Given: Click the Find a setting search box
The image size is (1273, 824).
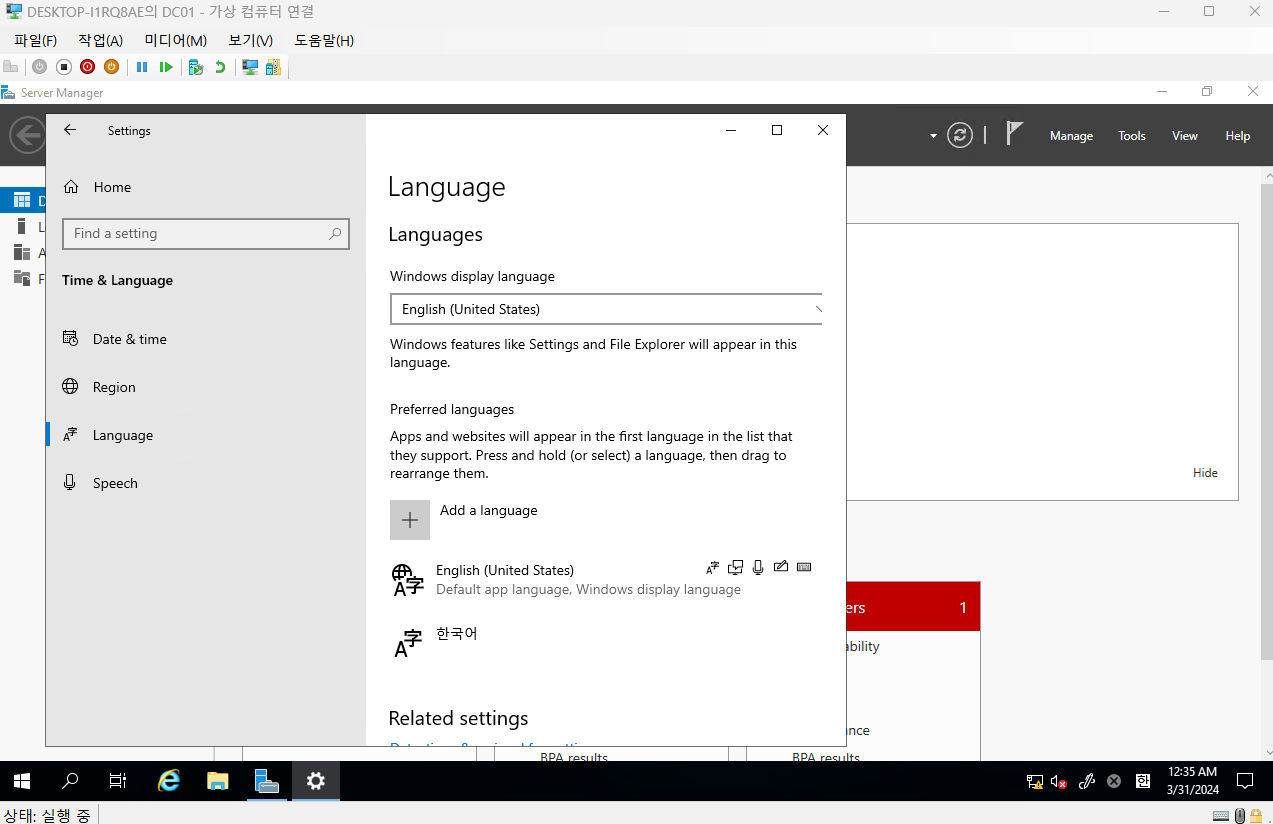Looking at the screenshot, I should [x=206, y=234].
